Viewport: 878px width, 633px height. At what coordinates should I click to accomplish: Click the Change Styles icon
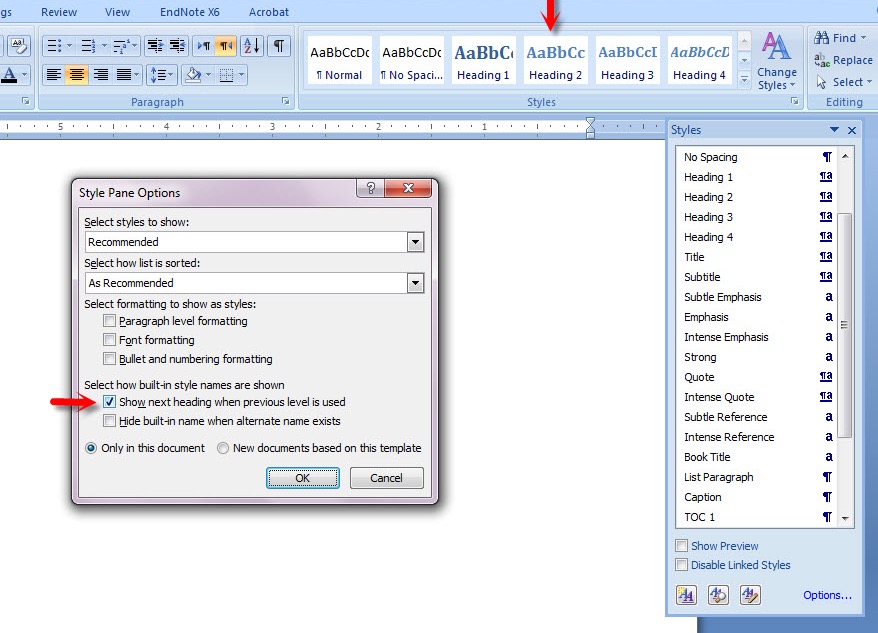pos(777,60)
